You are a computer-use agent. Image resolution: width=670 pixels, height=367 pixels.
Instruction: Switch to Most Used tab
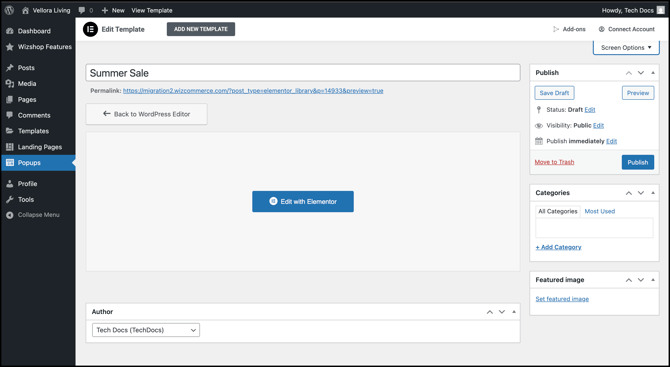tap(599, 211)
